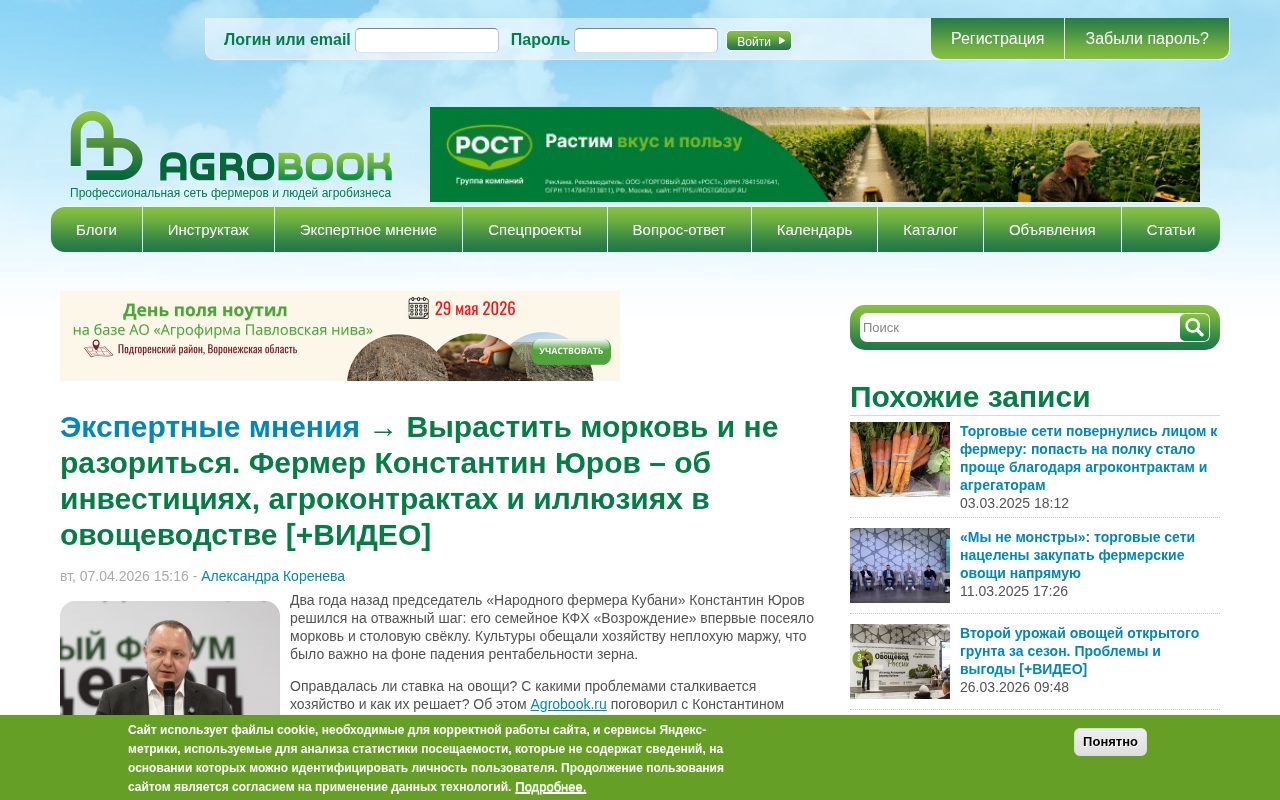Click the carrots thumbnail in Похожие записи

[899, 459]
